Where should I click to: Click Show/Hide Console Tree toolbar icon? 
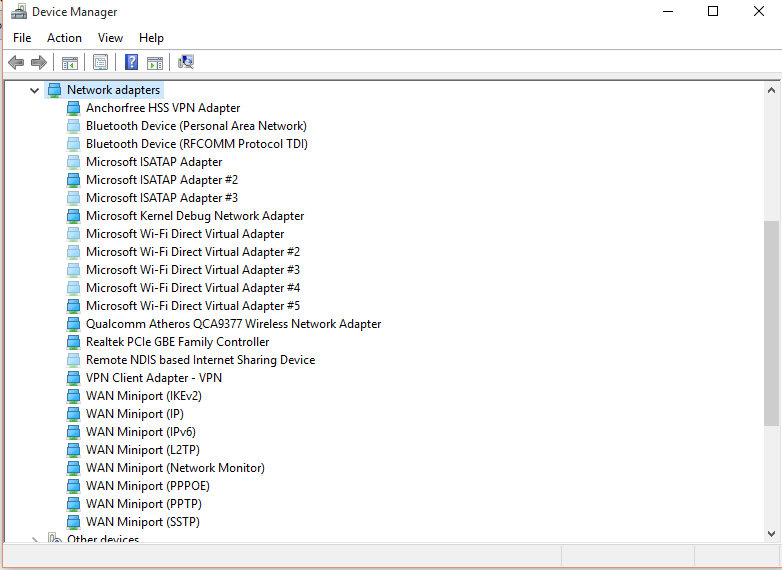point(70,63)
